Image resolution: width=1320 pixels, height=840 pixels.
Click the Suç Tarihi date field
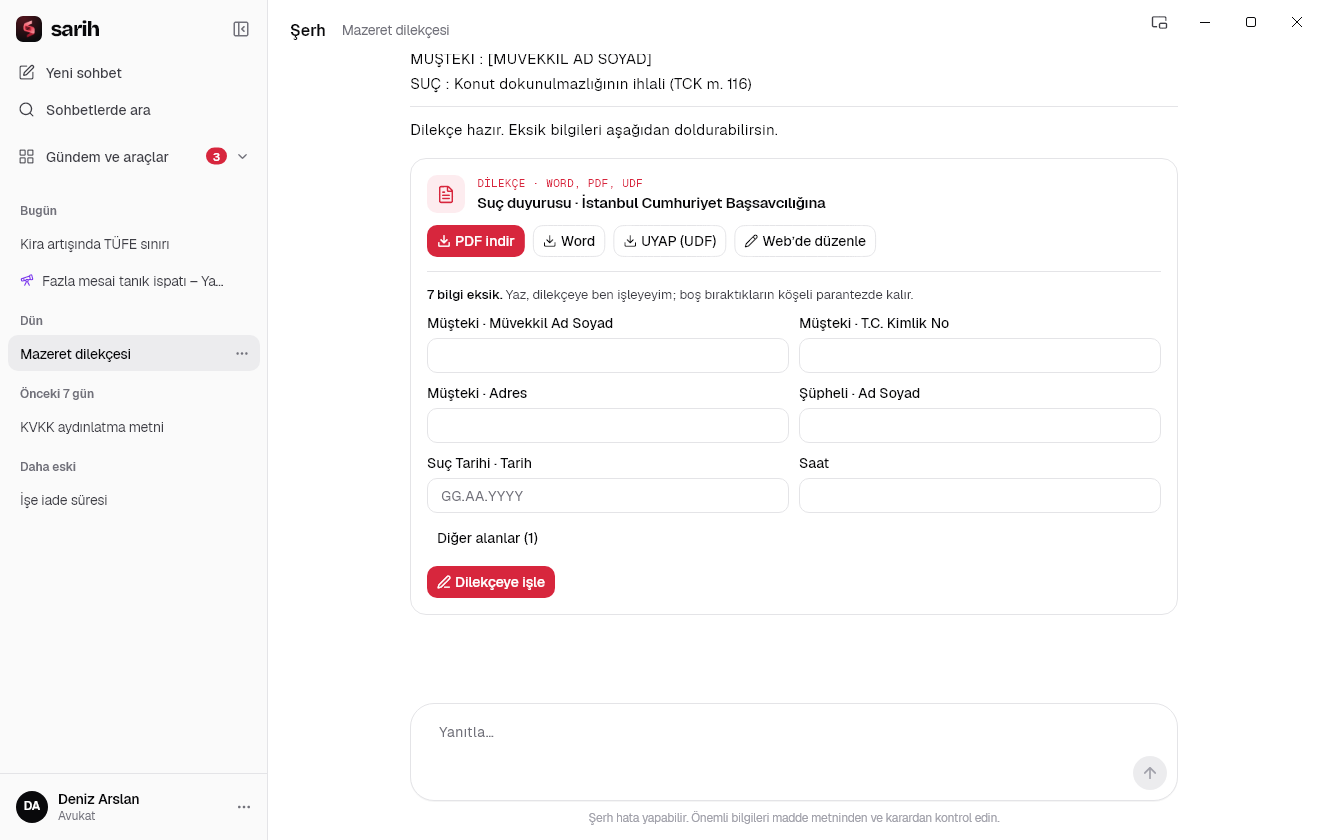tap(608, 496)
